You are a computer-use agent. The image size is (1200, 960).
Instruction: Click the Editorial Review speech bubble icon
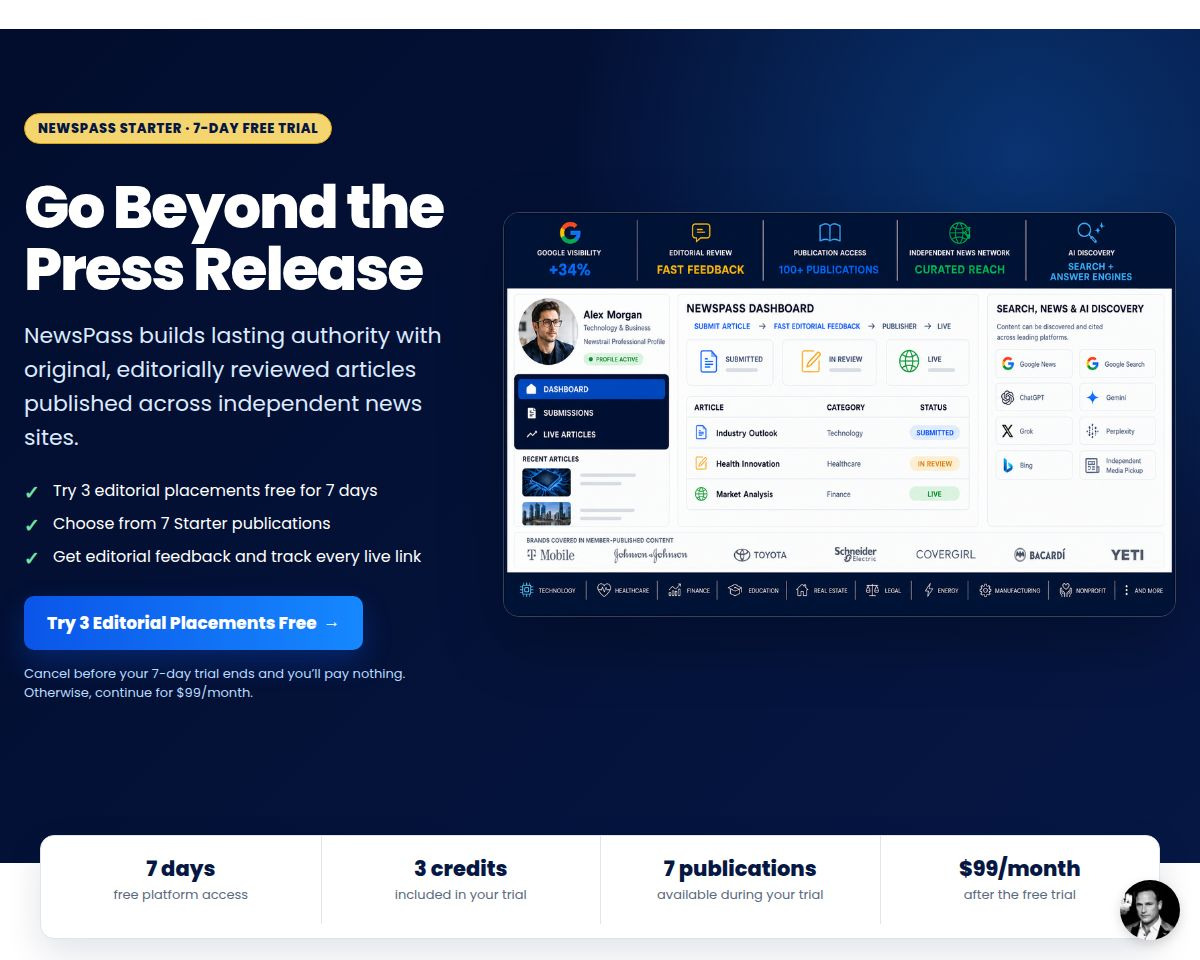[701, 233]
